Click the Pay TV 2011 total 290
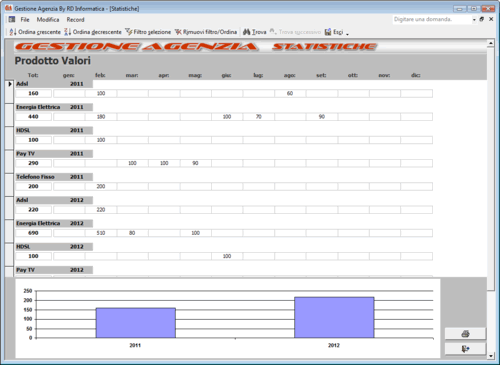The image size is (500, 365). (x=33, y=163)
